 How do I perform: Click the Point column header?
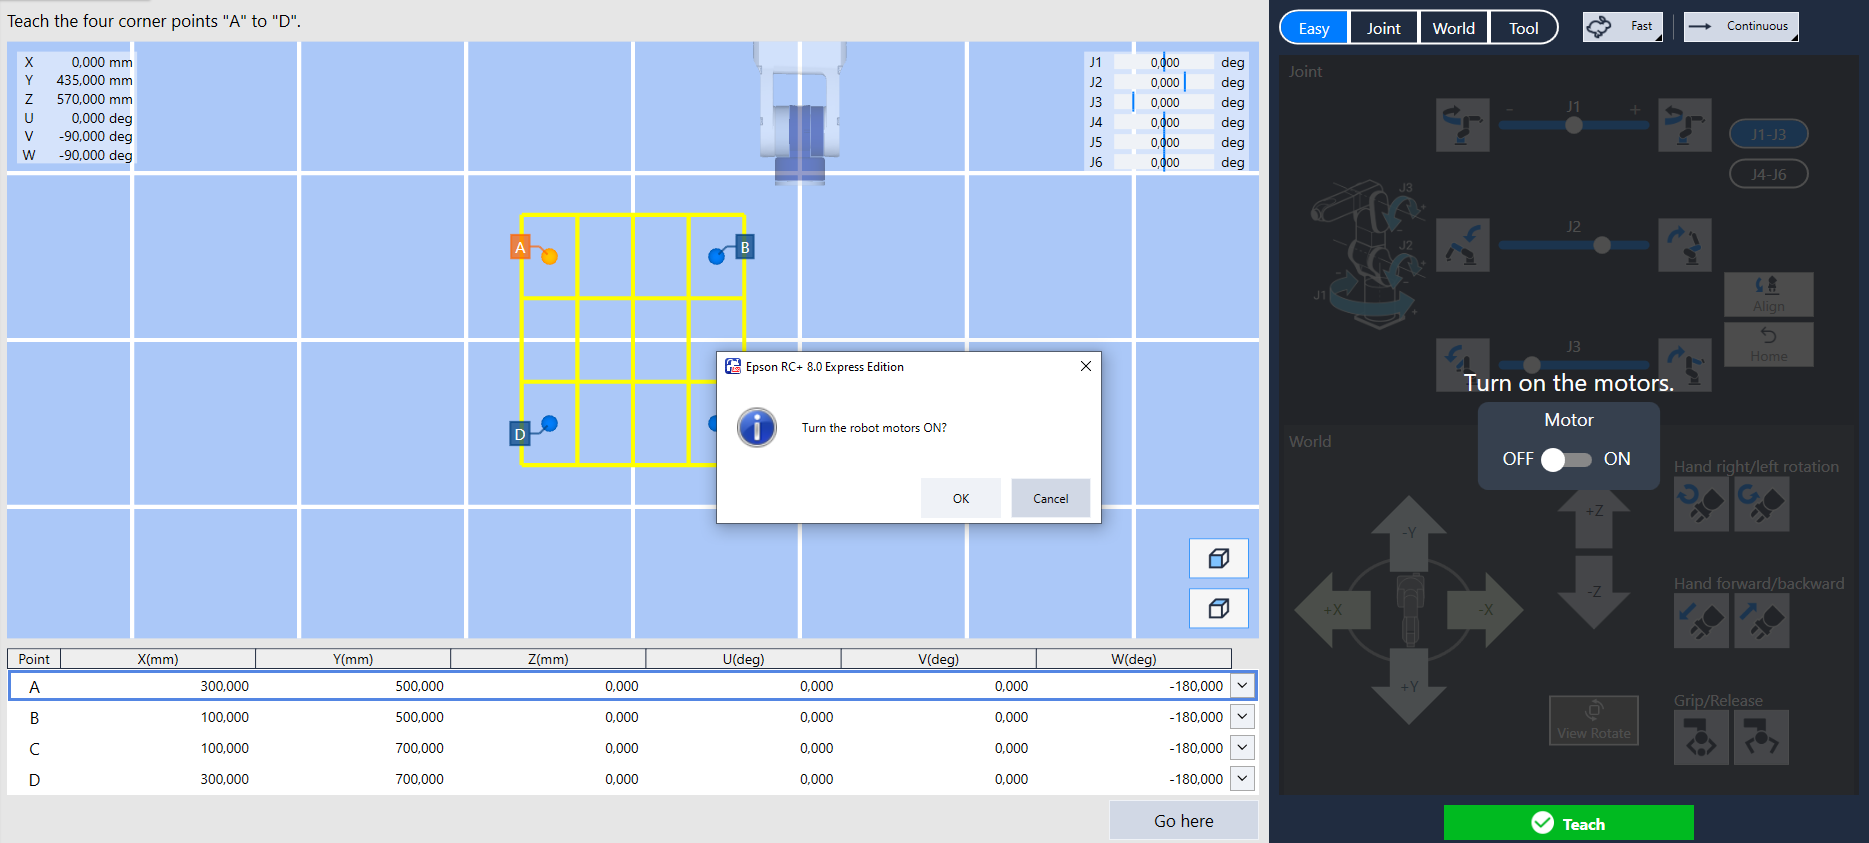(x=34, y=659)
